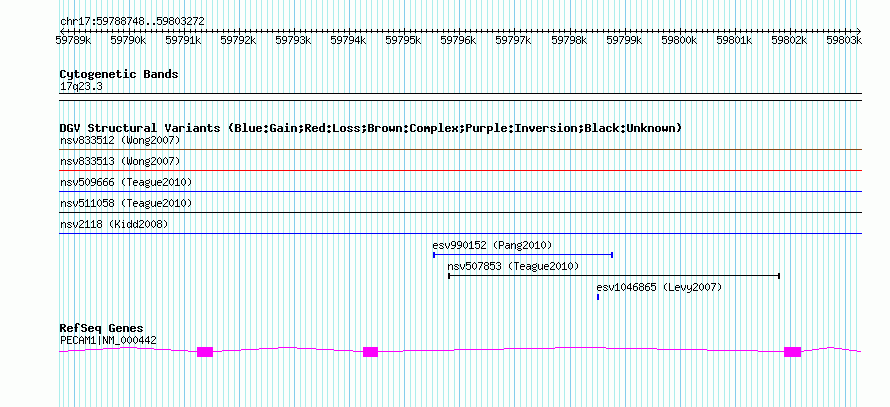Select the RefSeq Genes track title

click(x=102, y=328)
